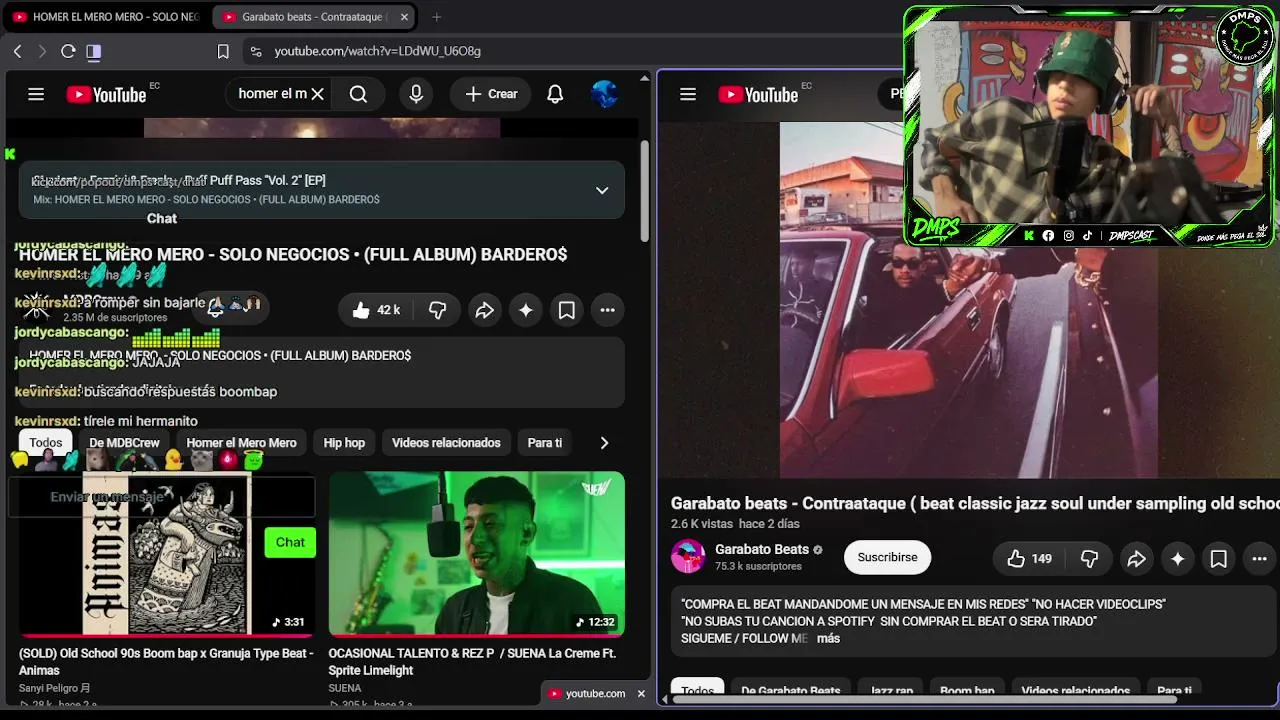The width and height of the screenshot is (1280, 720).
Task: Open Animas Boom bap beat video title
Action: [x=165, y=662]
